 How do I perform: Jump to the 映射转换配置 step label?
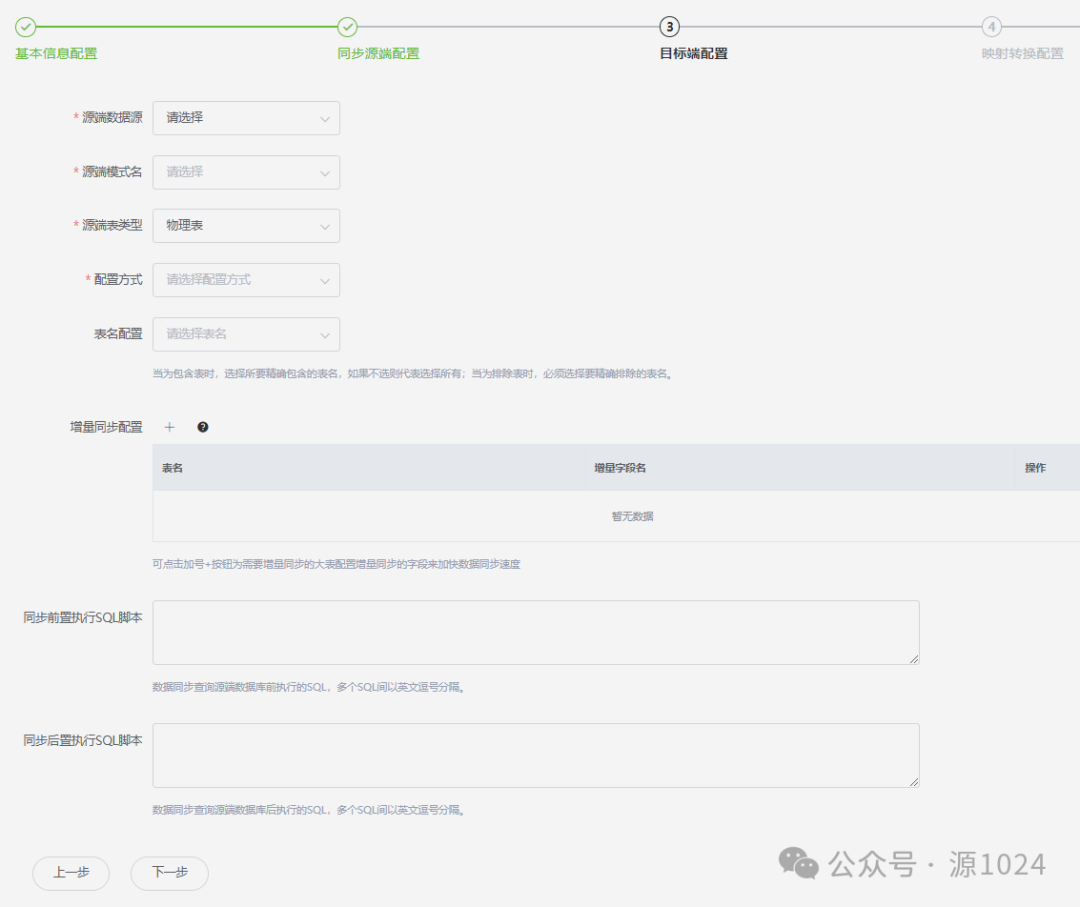(x=1022, y=54)
